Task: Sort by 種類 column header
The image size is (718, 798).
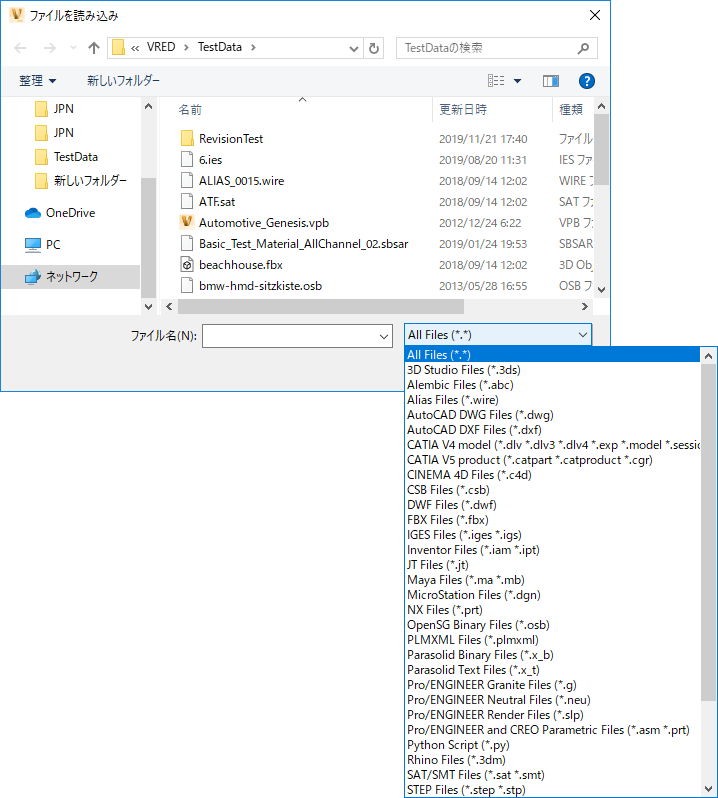Action: point(571,109)
